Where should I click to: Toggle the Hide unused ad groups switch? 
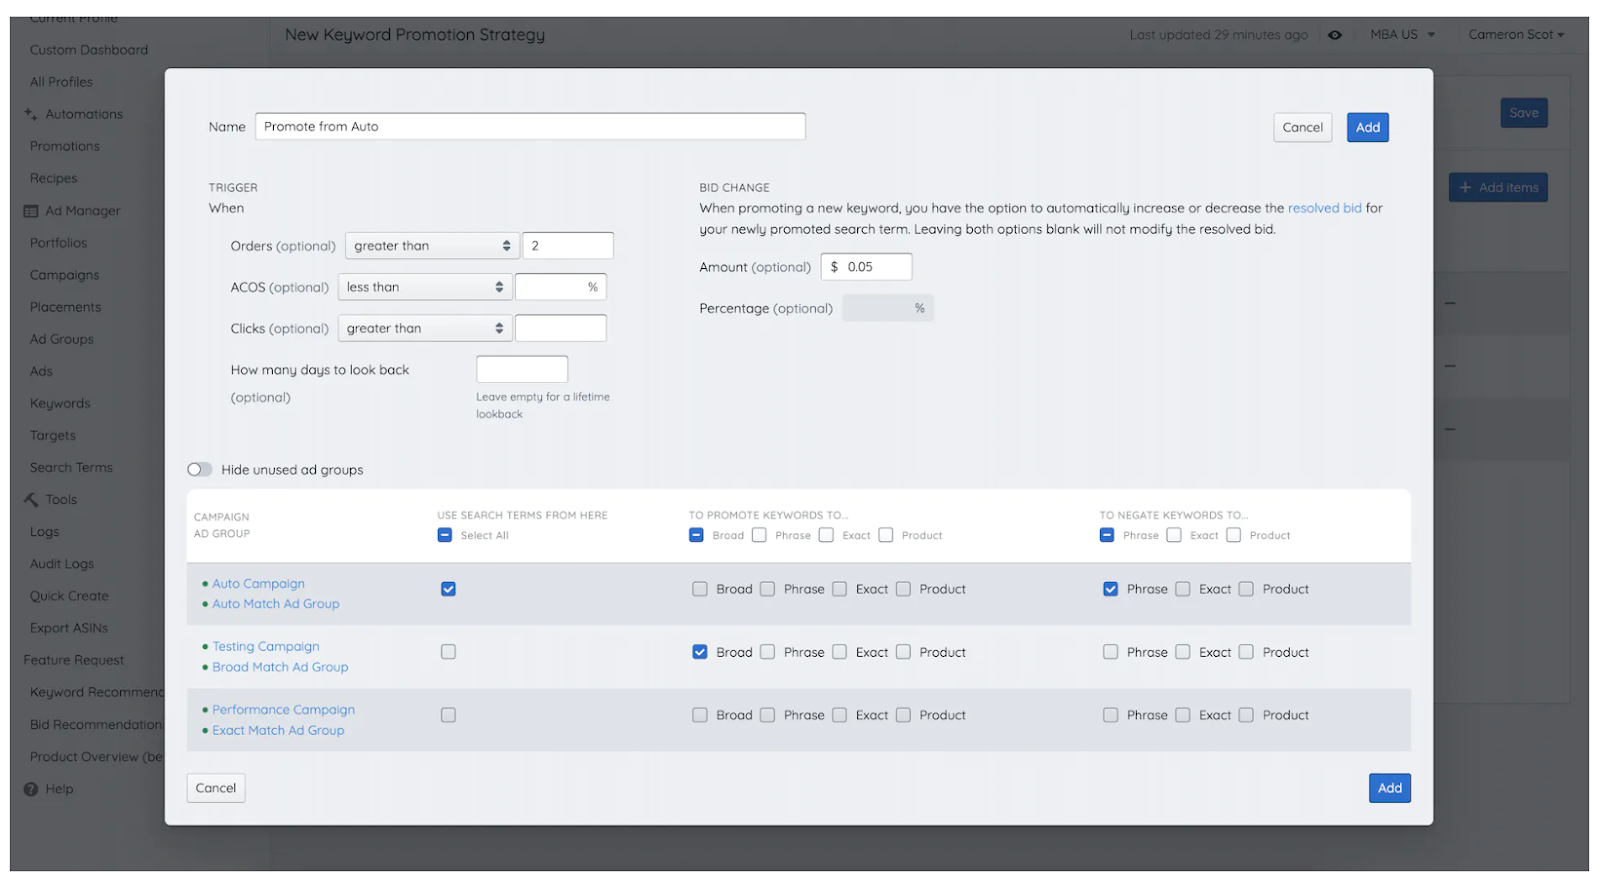(200, 470)
